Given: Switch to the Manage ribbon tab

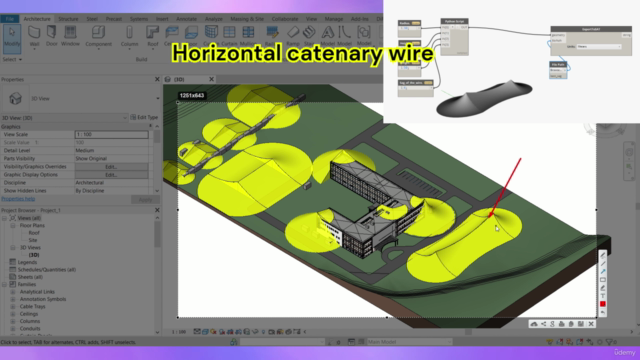Looking at the screenshot, I should click(x=334, y=19).
